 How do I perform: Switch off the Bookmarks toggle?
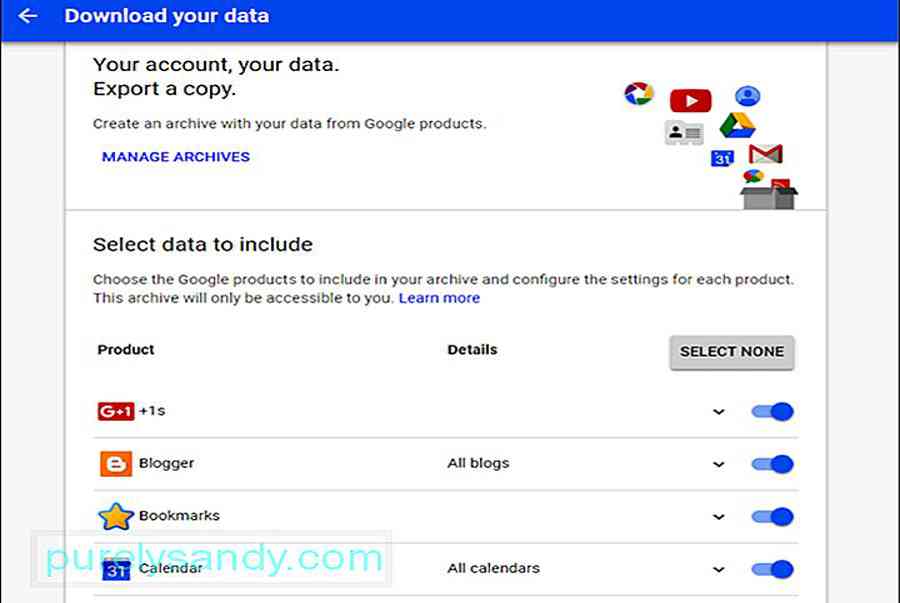(772, 516)
